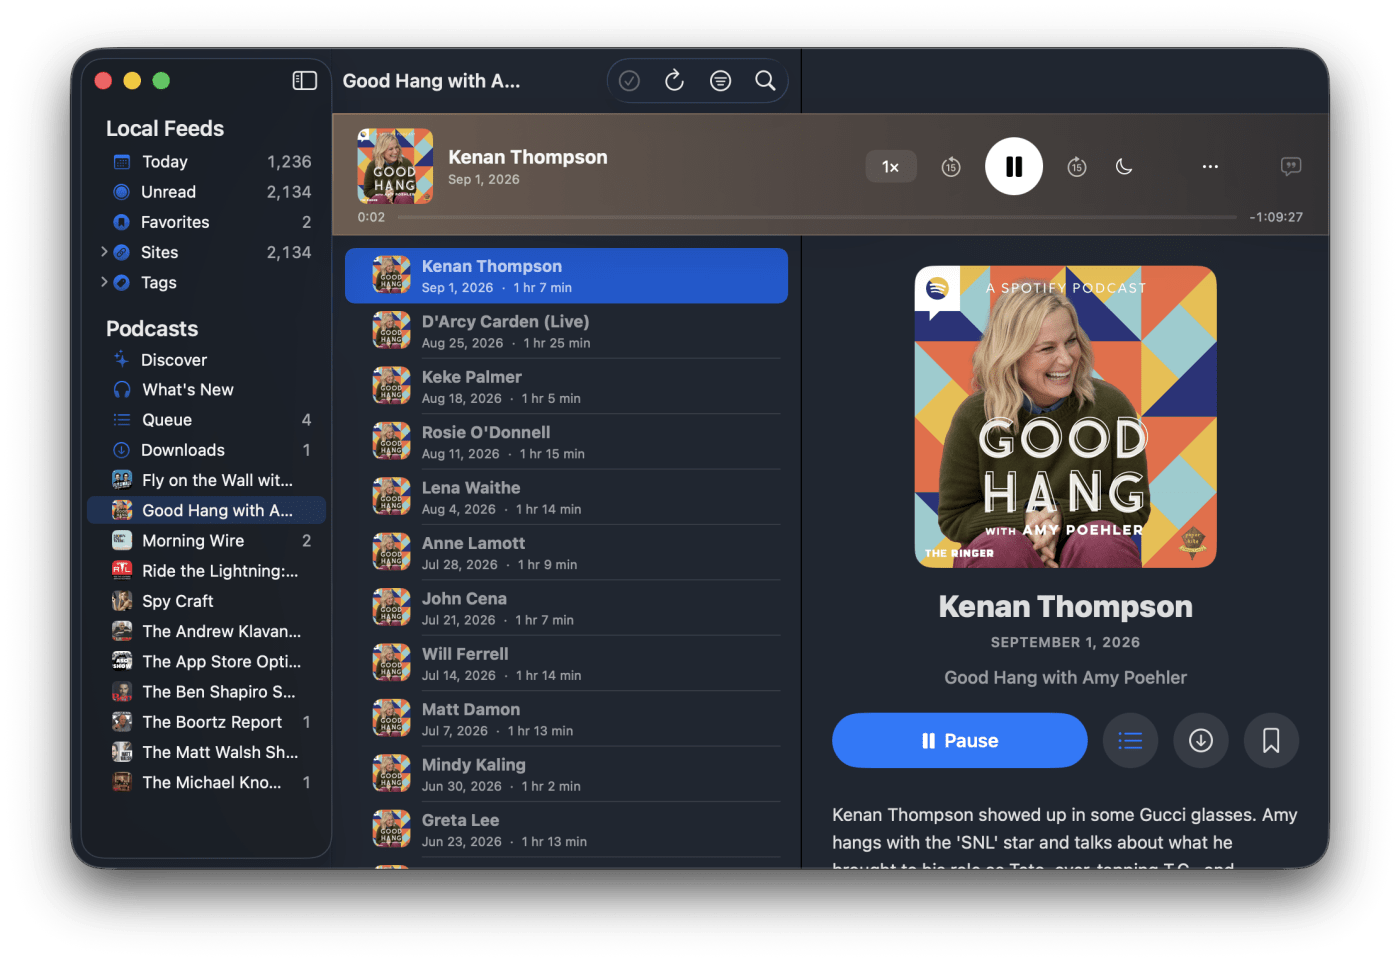The image size is (1400, 962).
Task: Open the Lena Waithe episode
Action: pyautogui.click(x=566, y=497)
